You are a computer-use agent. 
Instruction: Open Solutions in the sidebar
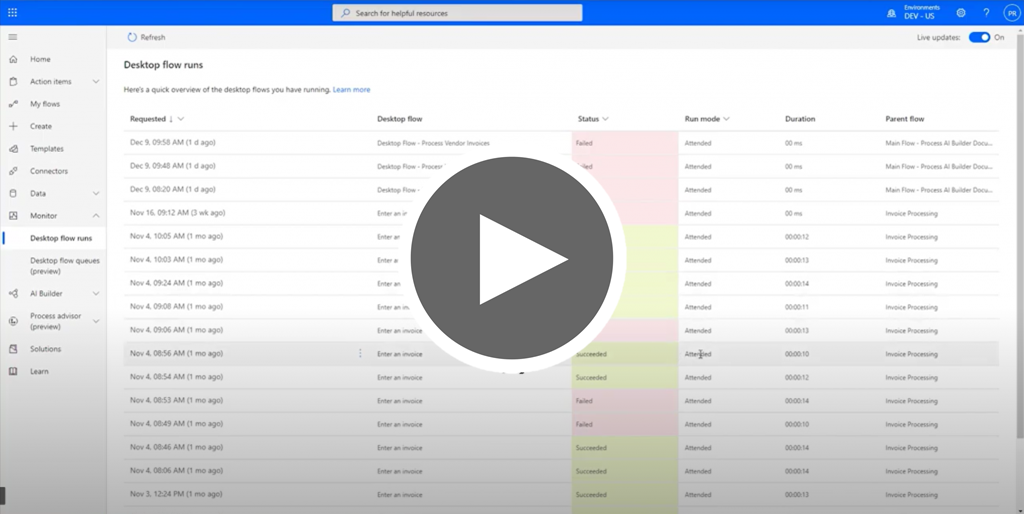coord(46,349)
